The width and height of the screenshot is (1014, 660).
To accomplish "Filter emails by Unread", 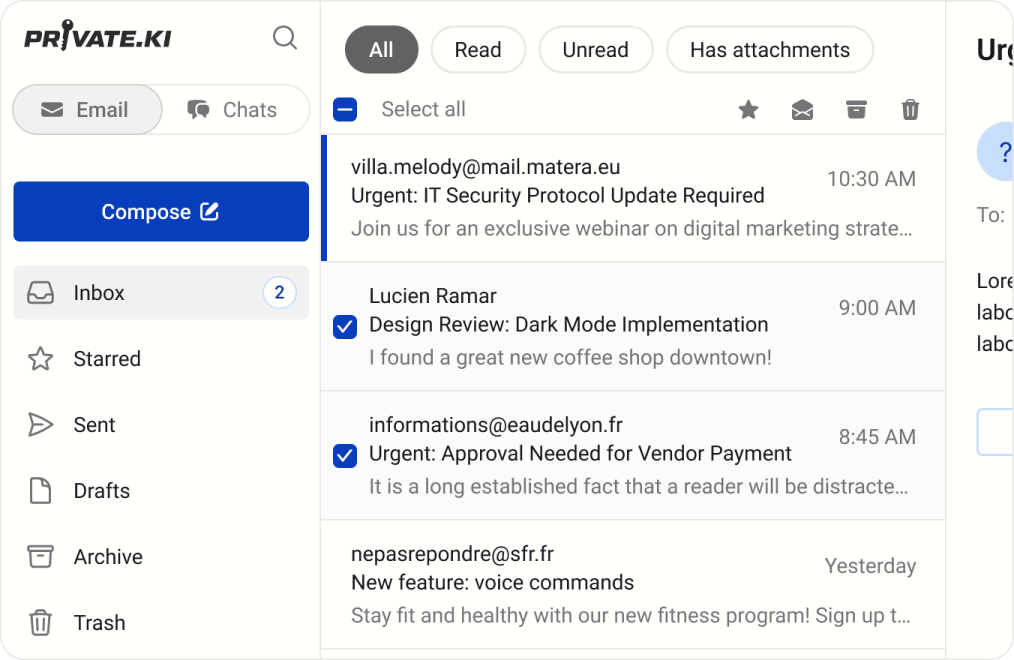I will [x=595, y=50].
